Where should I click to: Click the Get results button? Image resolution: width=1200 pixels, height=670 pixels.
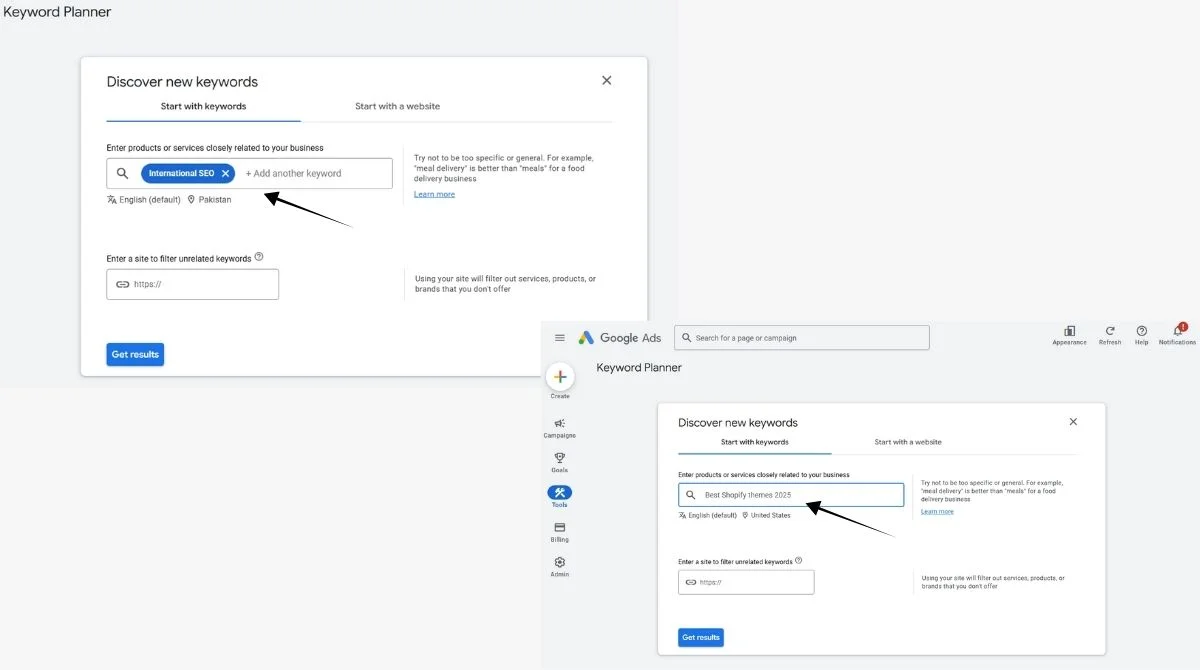point(135,354)
